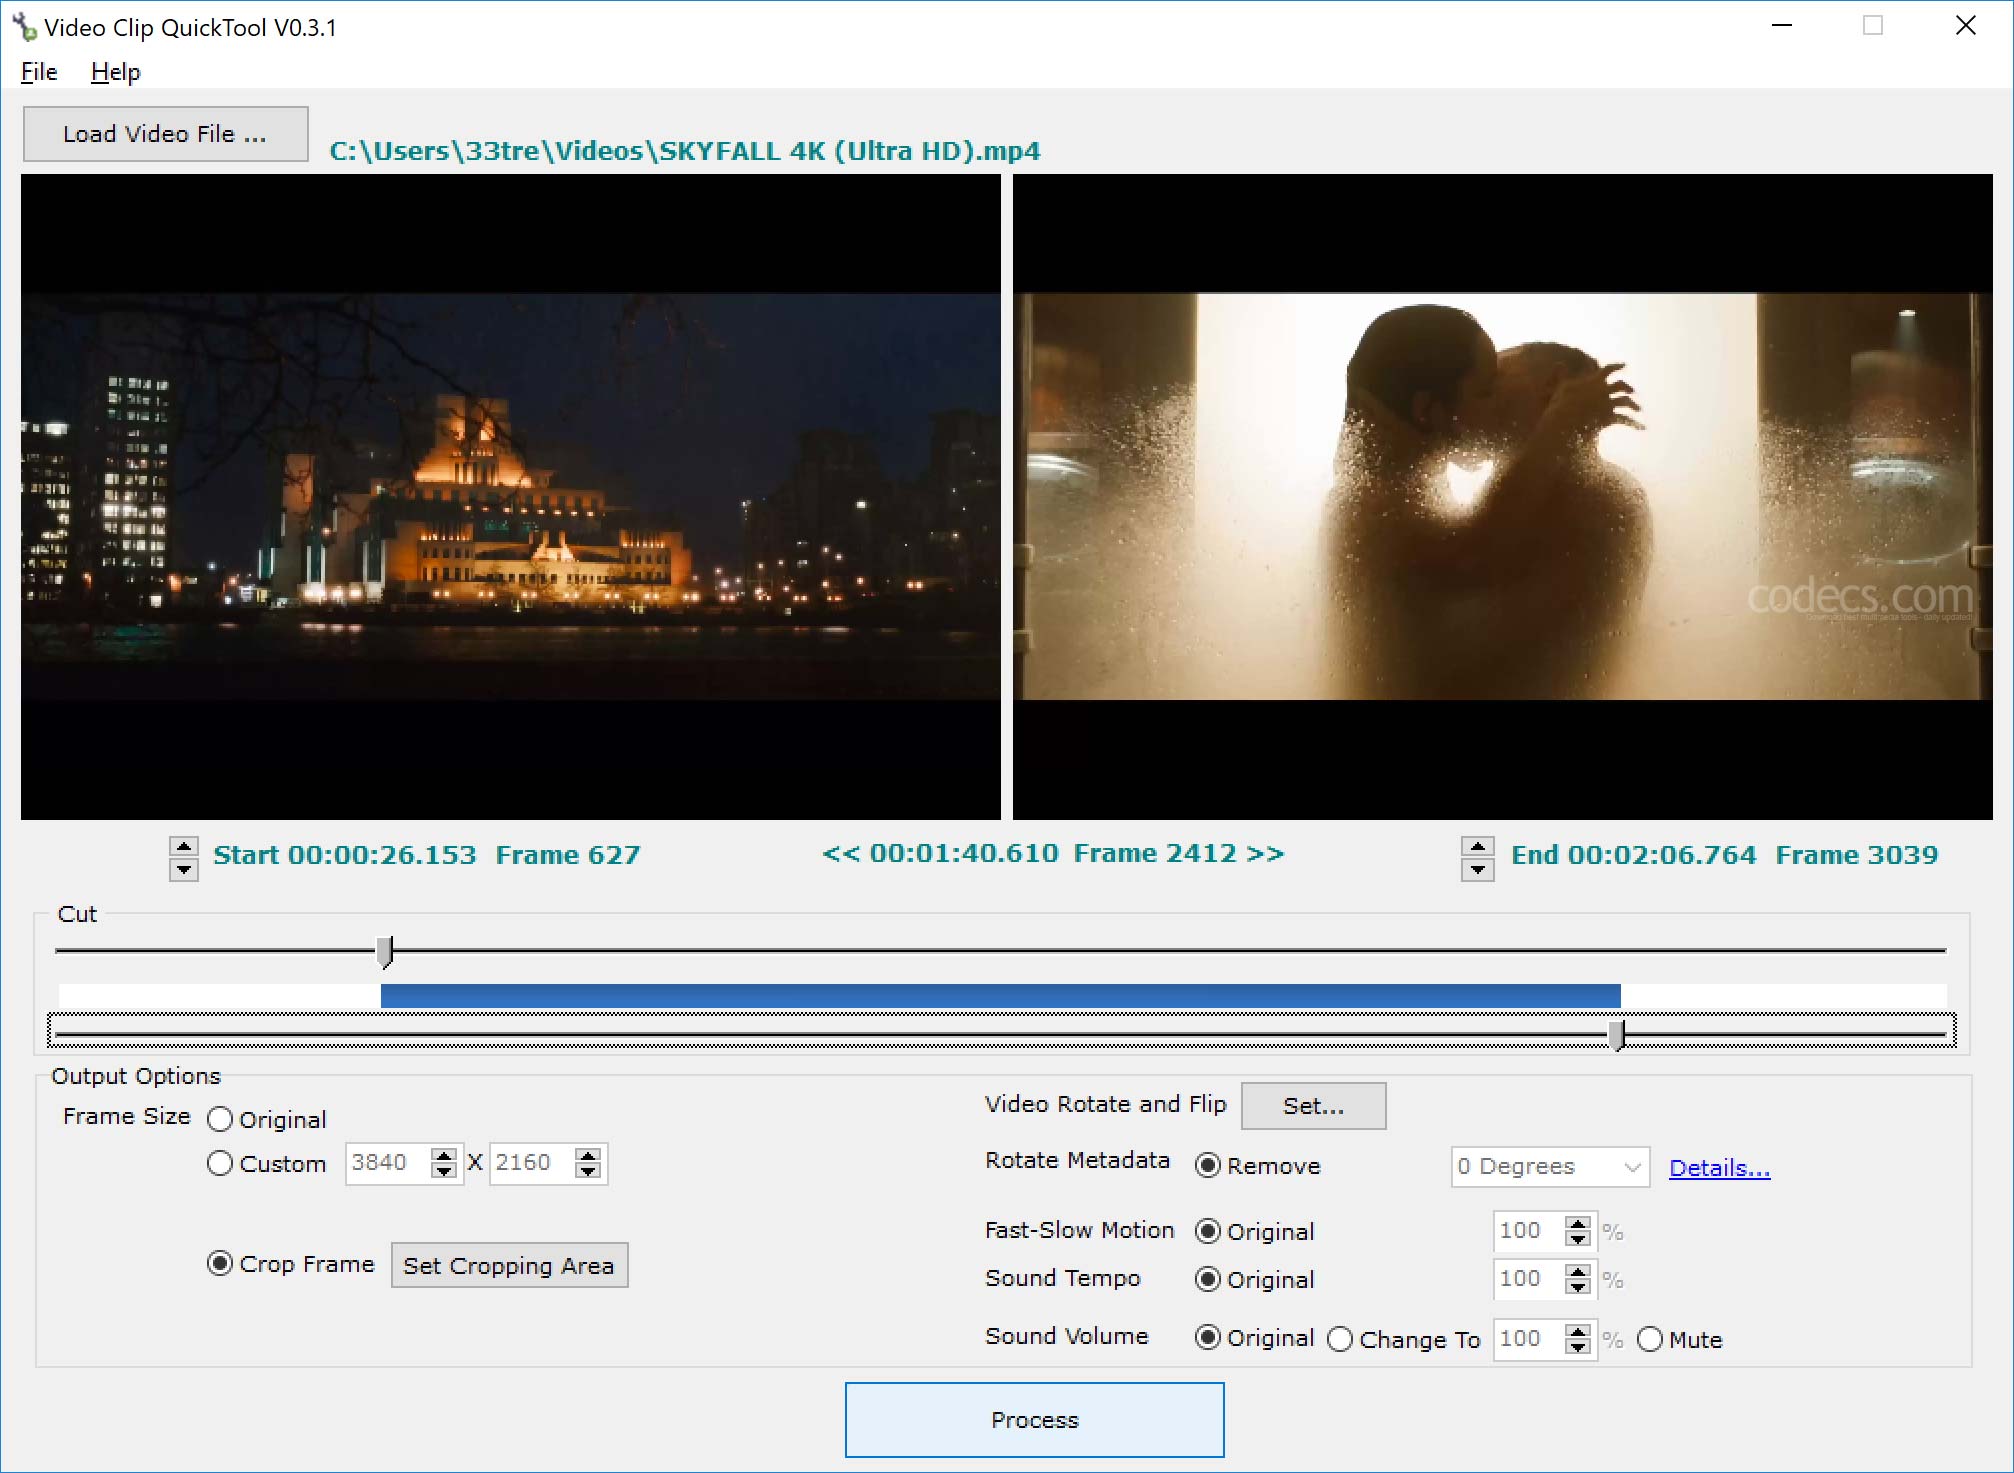Close the Video Clip QuickTool window

[x=1966, y=26]
